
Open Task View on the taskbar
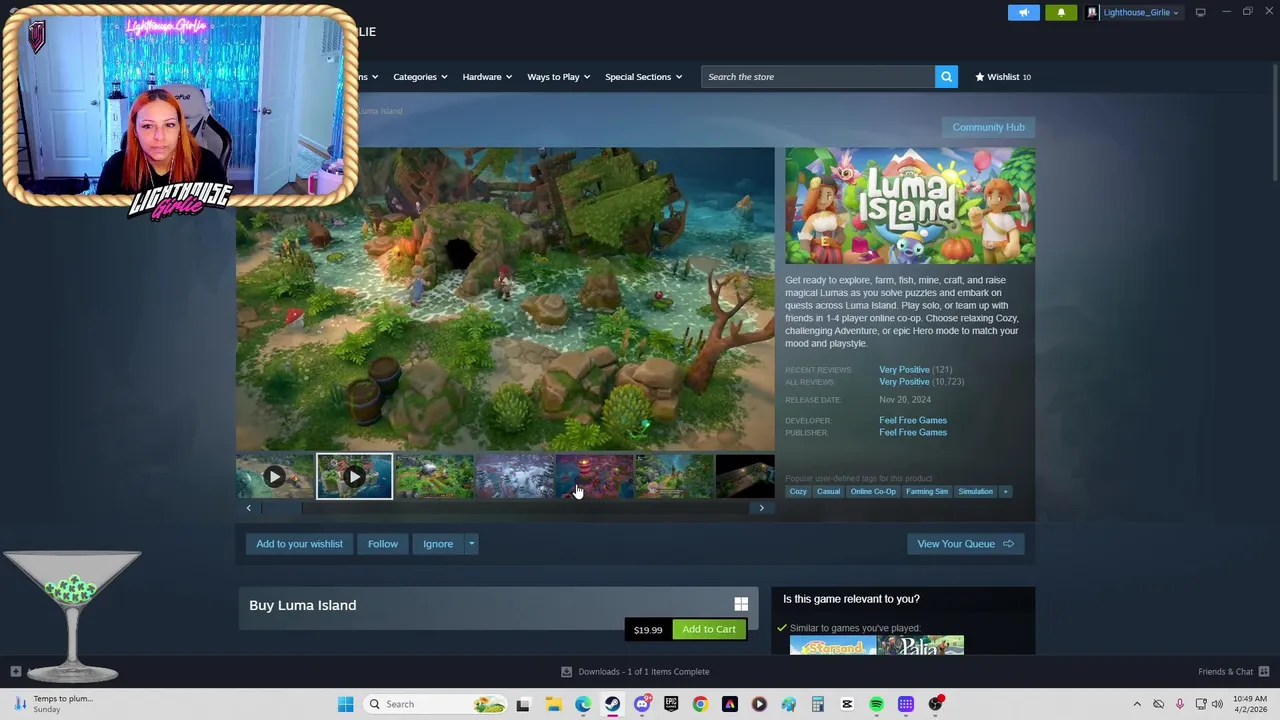click(x=522, y=704)
